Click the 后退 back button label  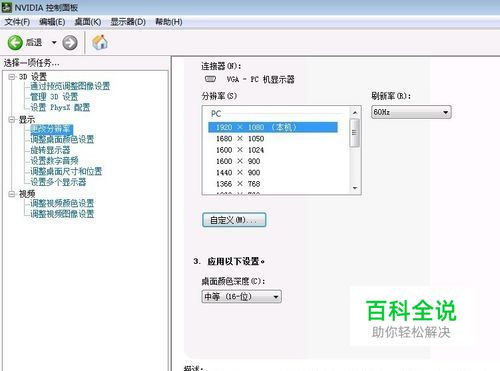pos(34,43)
